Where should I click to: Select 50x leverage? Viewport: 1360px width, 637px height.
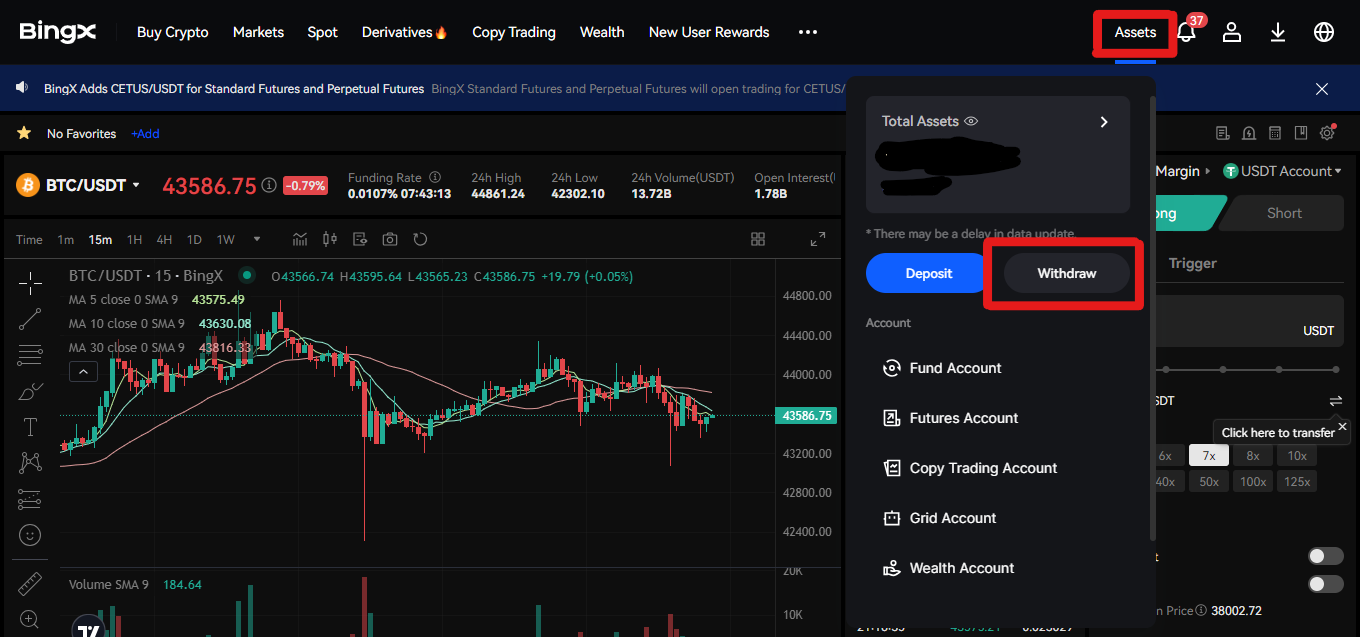click(1209, 481)
